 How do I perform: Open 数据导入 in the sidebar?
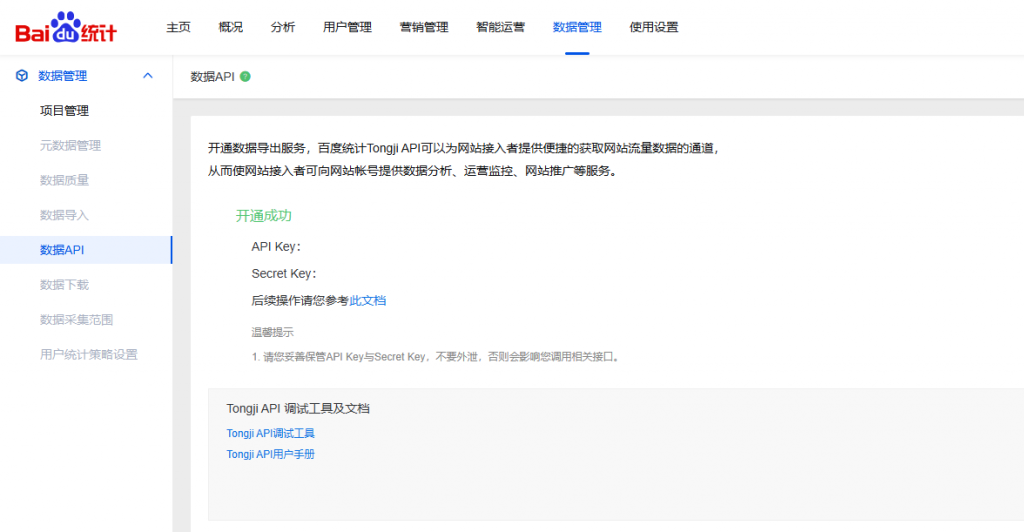click(x=64, y=215)
